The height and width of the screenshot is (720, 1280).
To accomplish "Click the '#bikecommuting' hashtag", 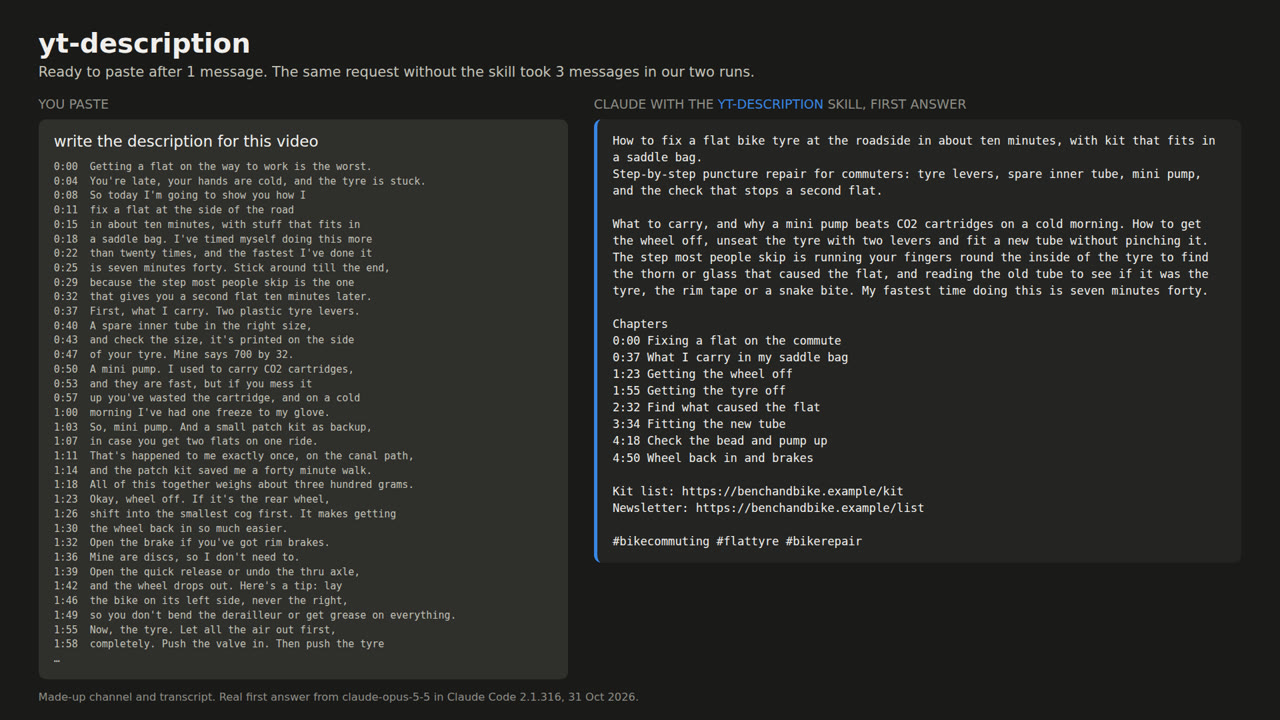I will pyautogui.click(x=661, y=541).
